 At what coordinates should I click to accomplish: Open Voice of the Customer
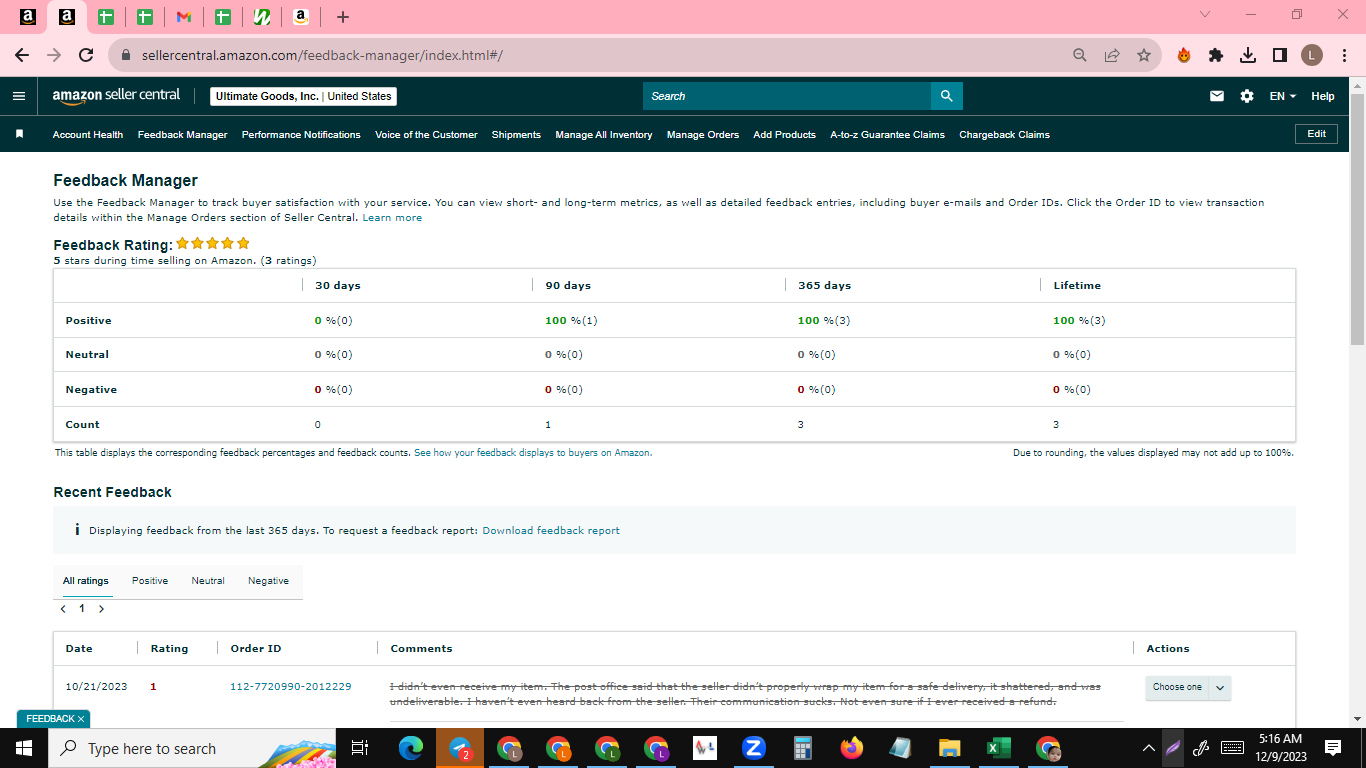pos(426,134)
